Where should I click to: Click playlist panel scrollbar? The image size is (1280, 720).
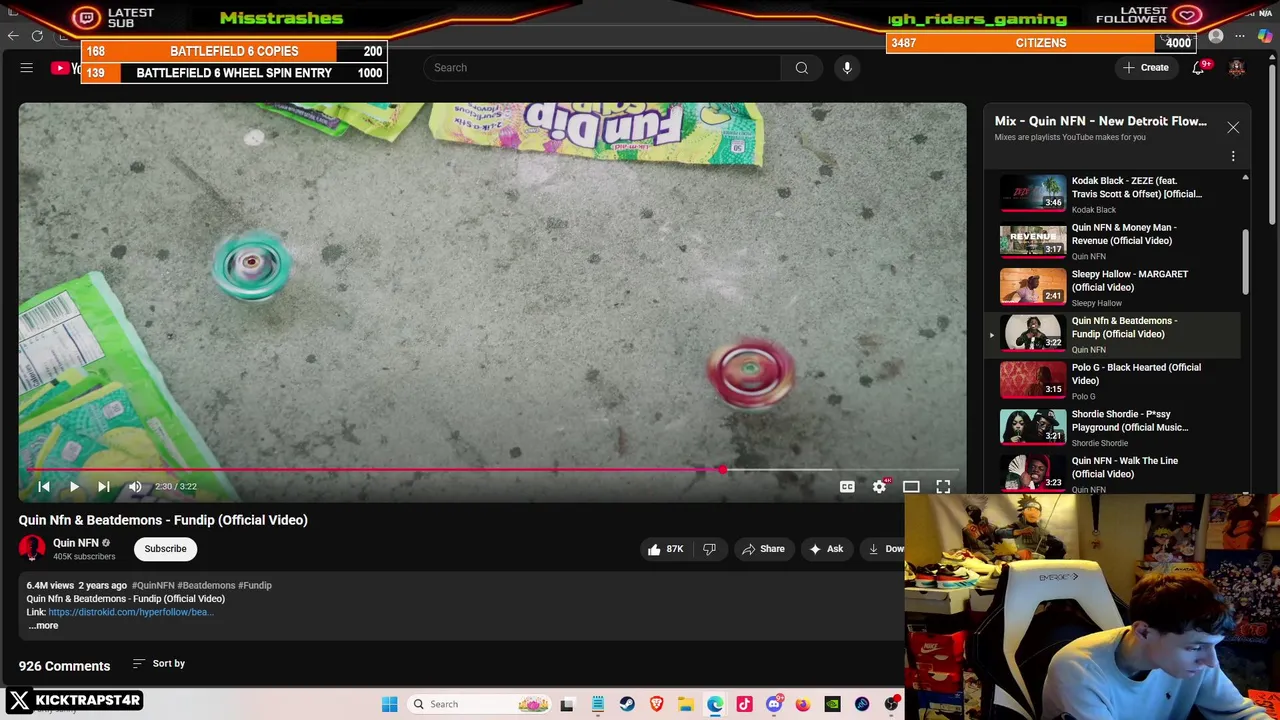coord(1245,262)
